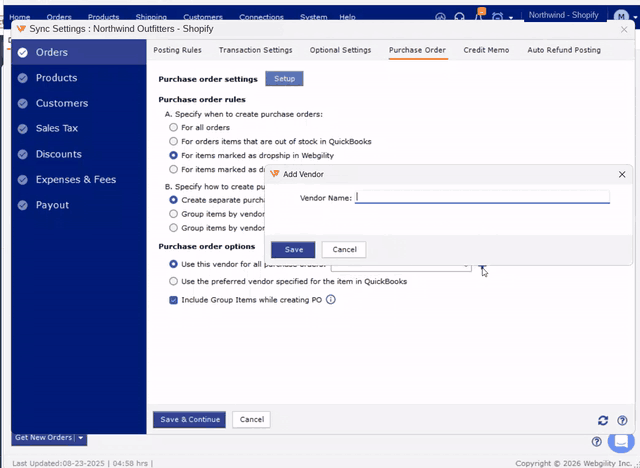Click the Purchase order options heading

207,246
